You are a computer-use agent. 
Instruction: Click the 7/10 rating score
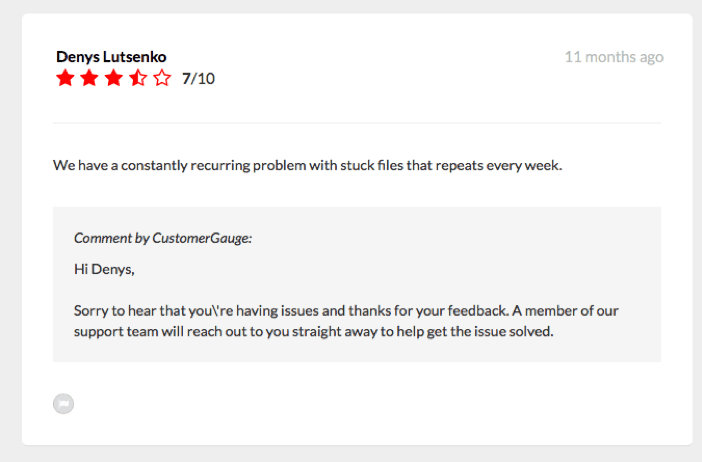tap(198, 79)
